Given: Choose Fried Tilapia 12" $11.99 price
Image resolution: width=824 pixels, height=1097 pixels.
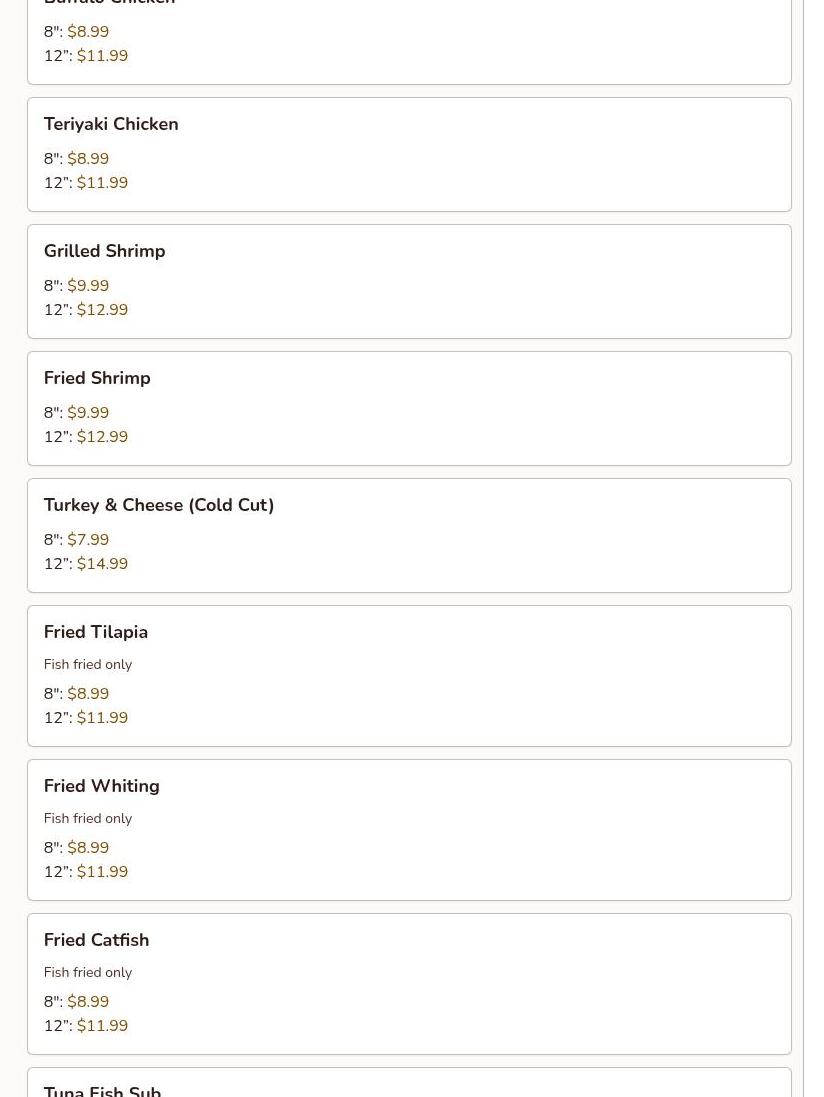Looking at the screenshot, I should tap(86, 718).
